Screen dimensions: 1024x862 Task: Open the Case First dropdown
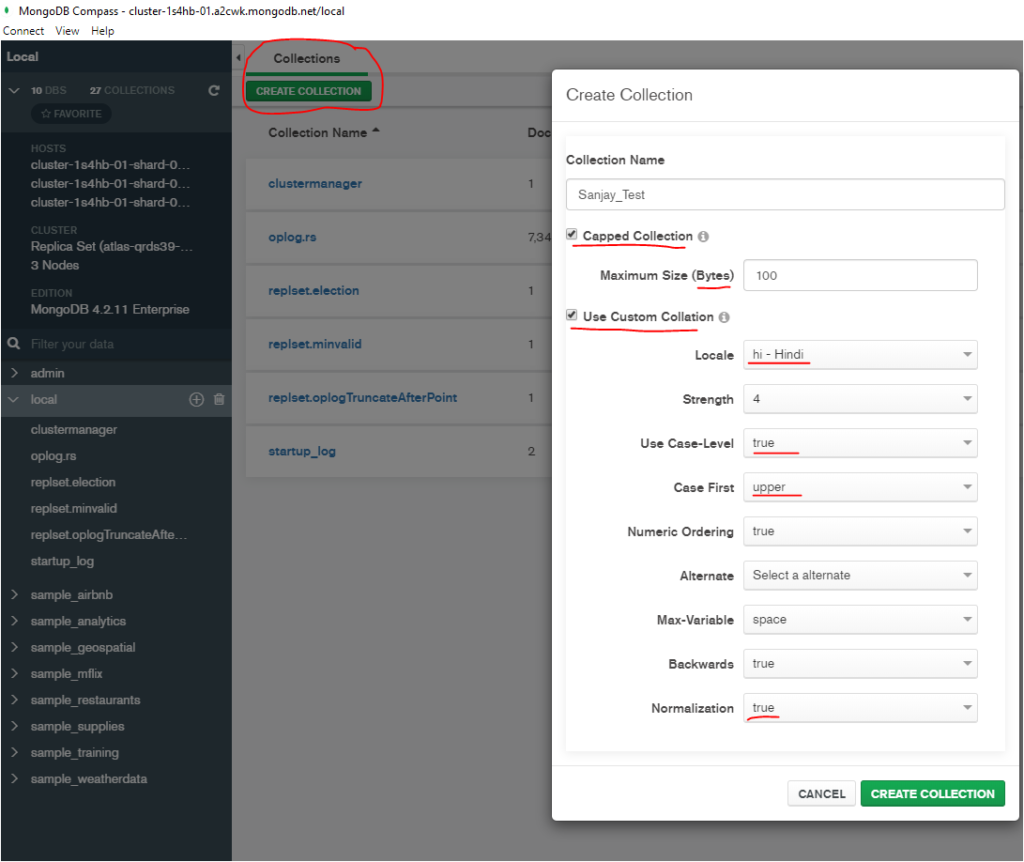point(860,487)
